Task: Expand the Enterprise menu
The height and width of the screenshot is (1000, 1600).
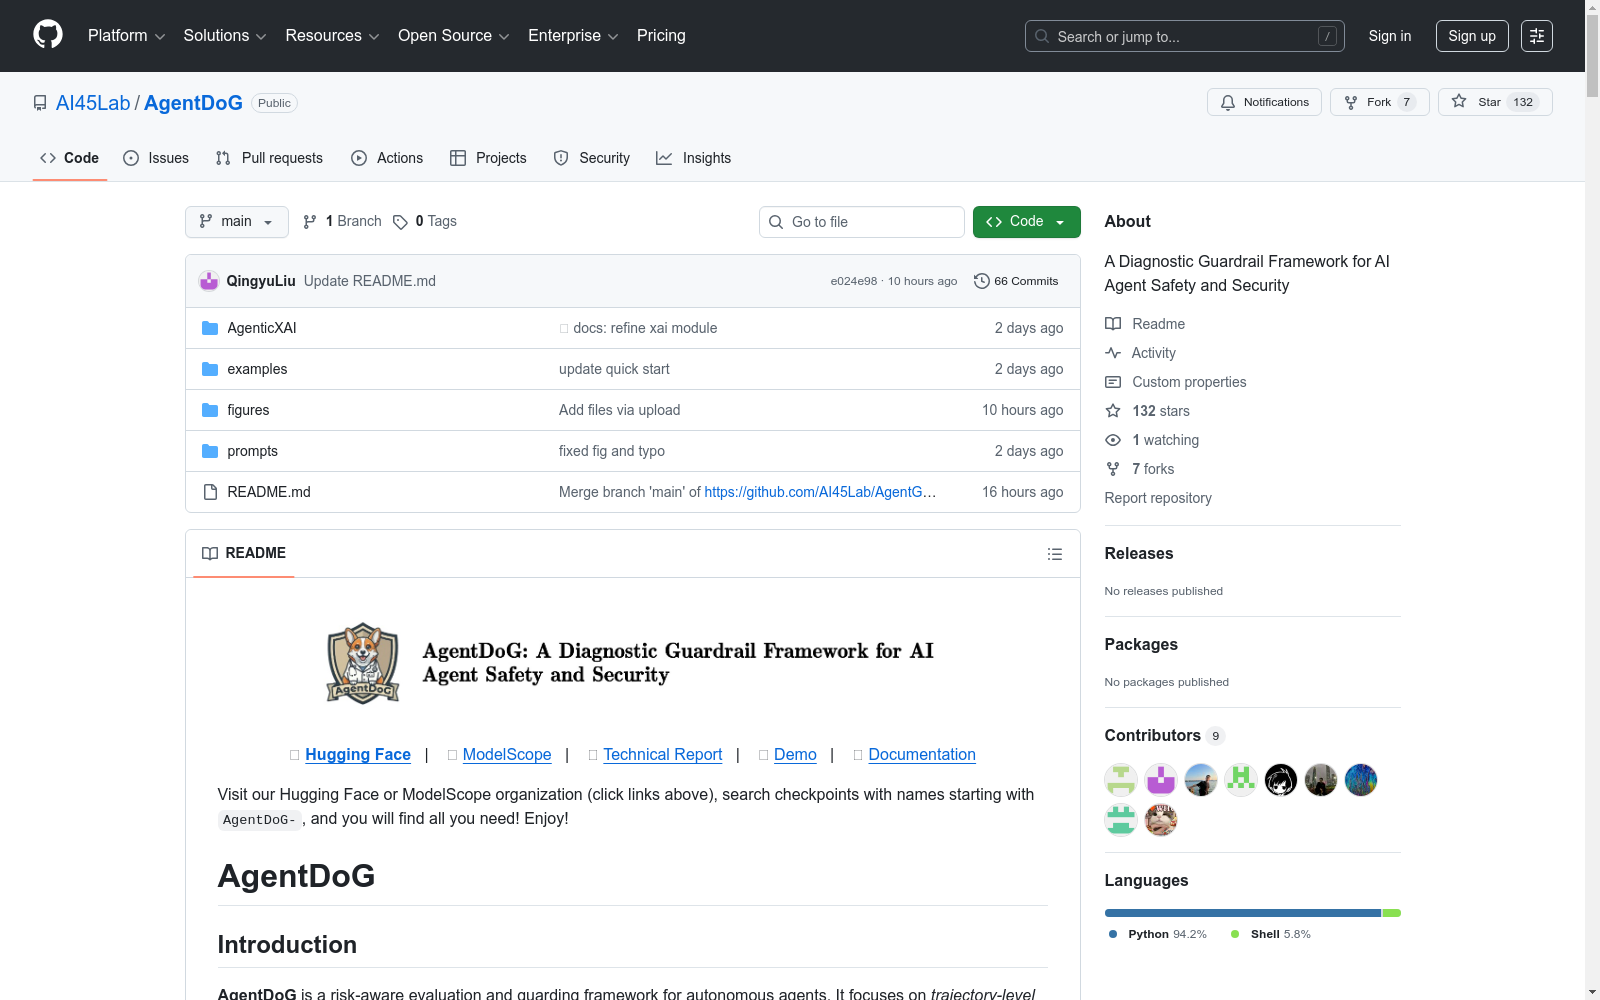Action: [573, 36]
